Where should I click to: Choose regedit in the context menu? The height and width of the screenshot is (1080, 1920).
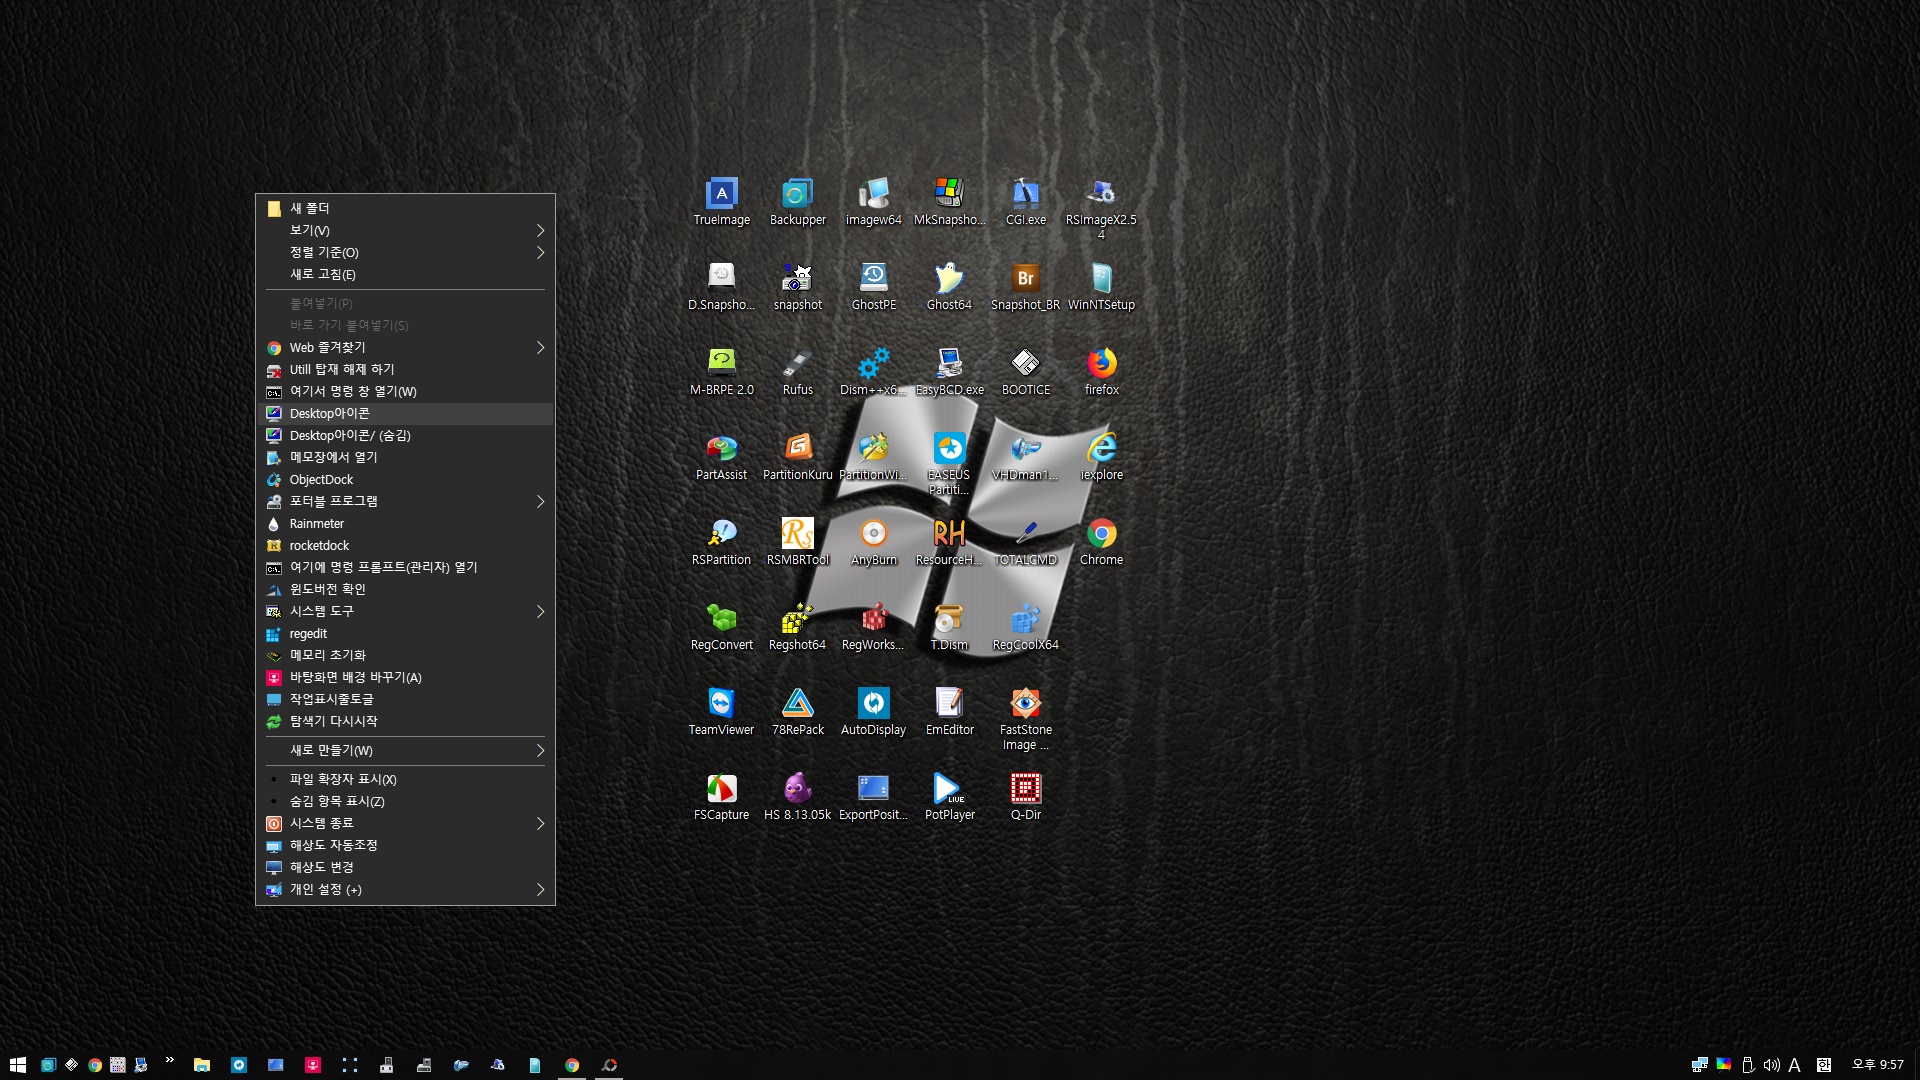[x=405, y=633]
